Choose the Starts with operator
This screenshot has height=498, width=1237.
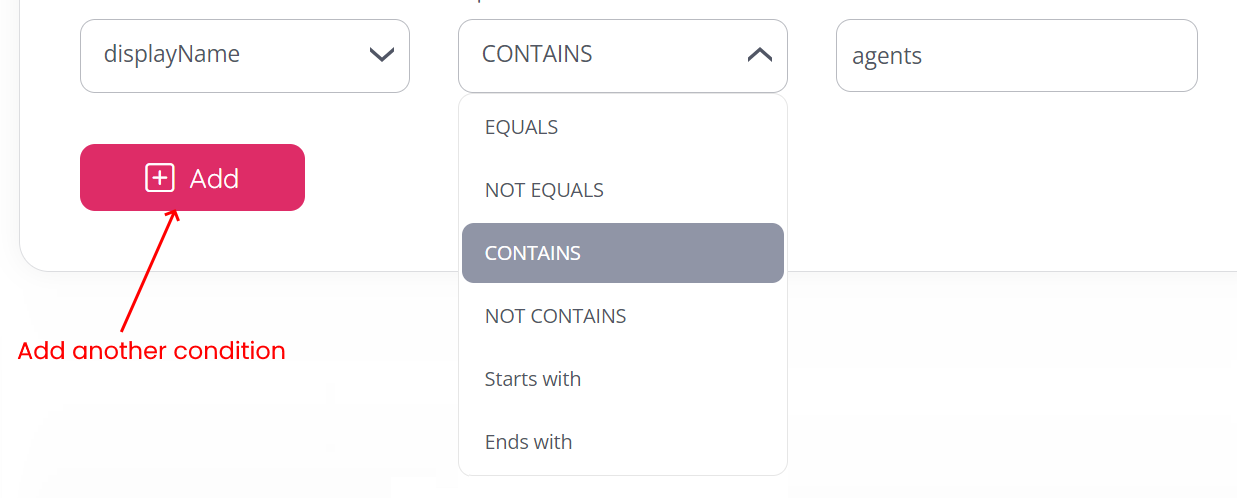pos(532,379)
